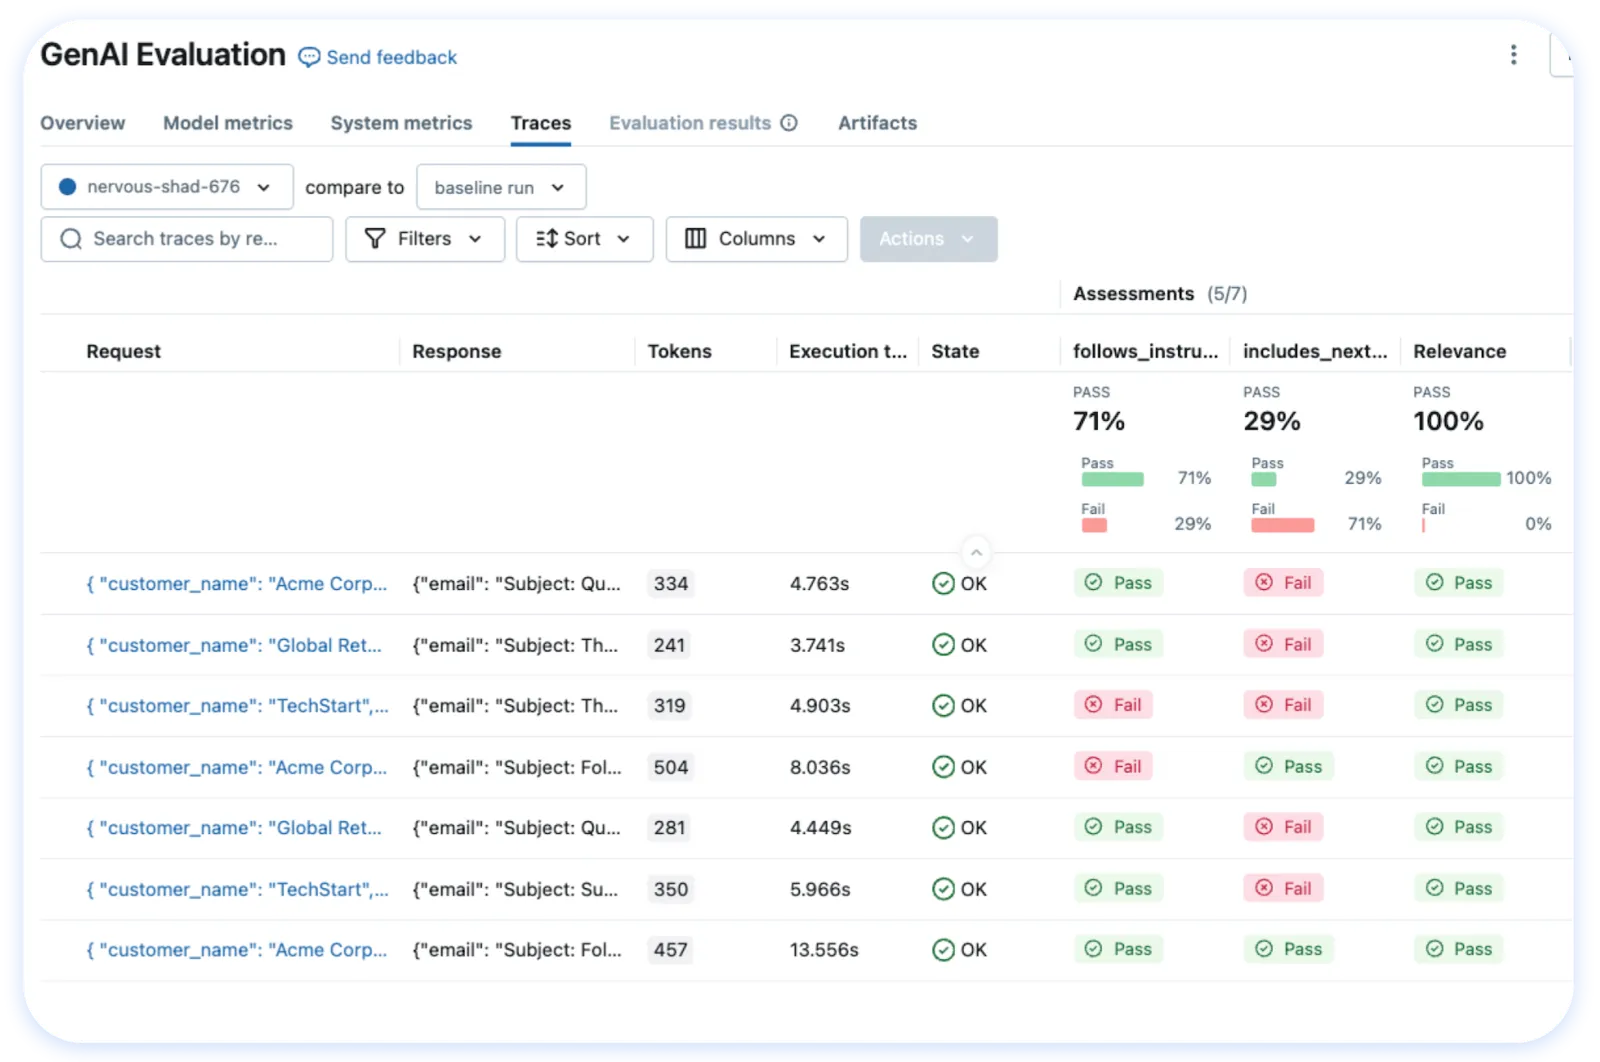Click the search magnifier icon
This screenshot has height=1062, width=1600.
pyautogui.click(x=71, y=239)
